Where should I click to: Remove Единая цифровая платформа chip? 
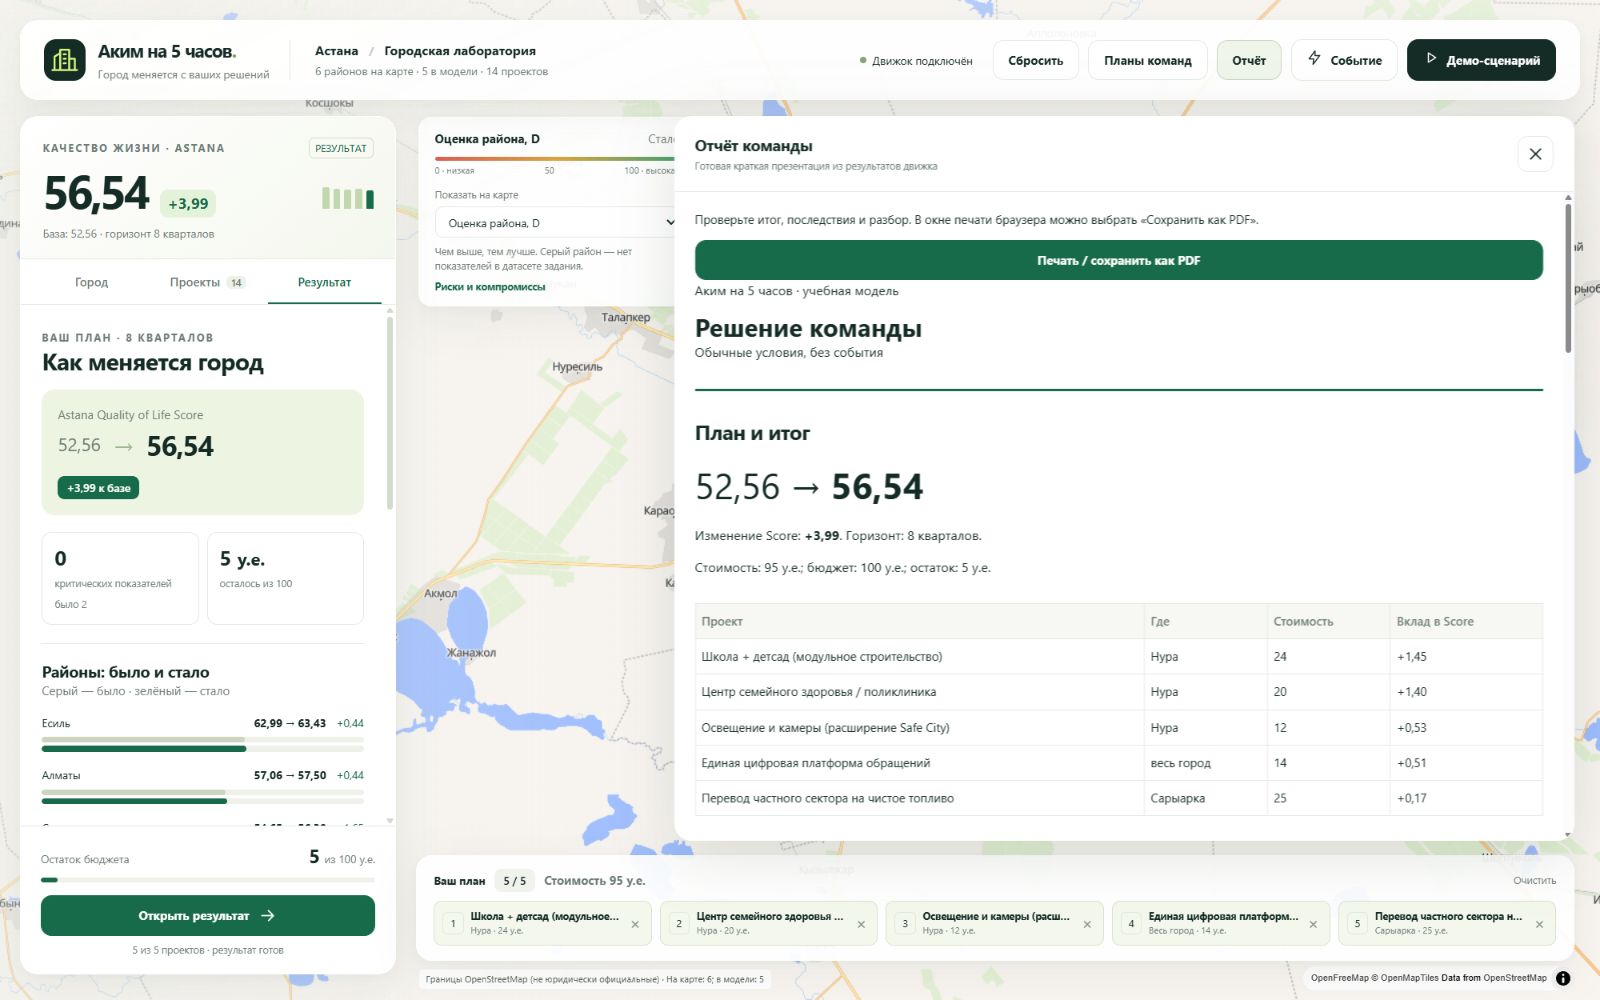pyautogui.click(x=1313, y=924)
